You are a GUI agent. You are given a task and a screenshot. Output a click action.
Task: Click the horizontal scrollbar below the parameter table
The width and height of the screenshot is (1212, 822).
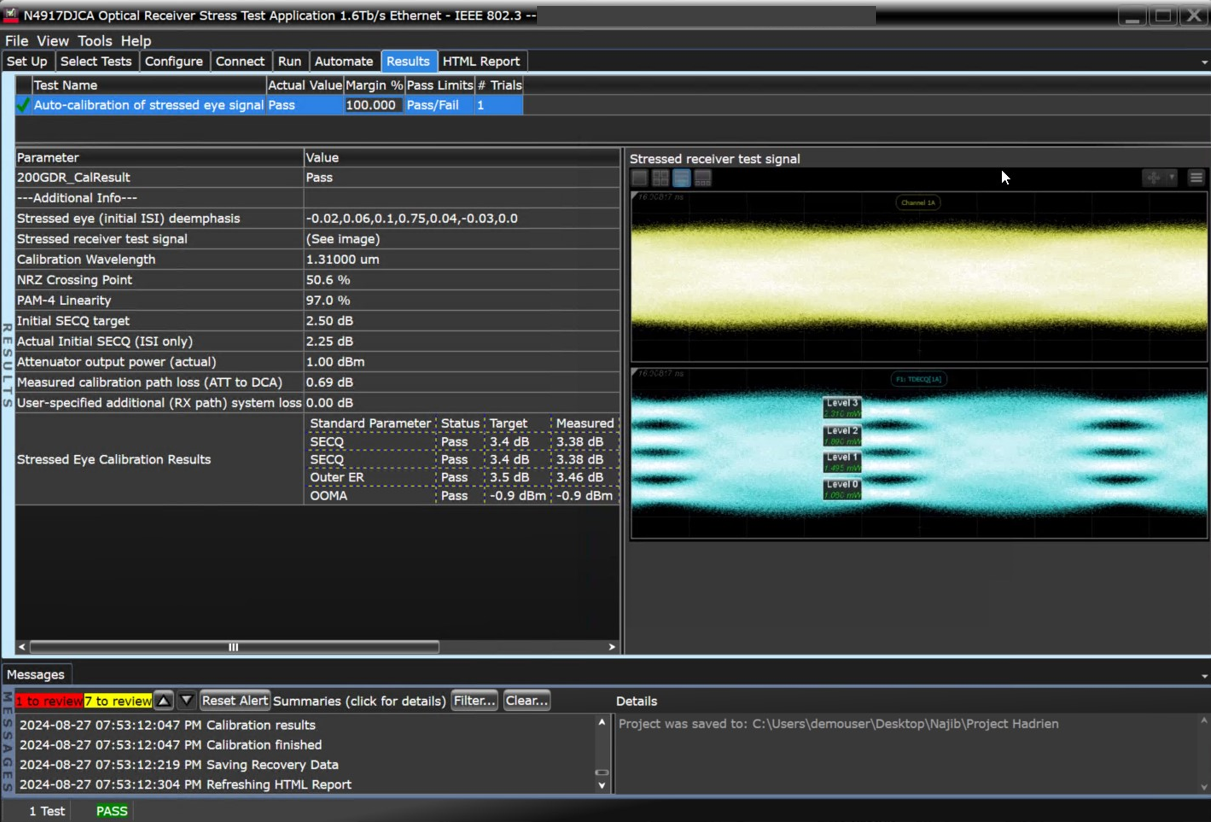pos(232,647)
